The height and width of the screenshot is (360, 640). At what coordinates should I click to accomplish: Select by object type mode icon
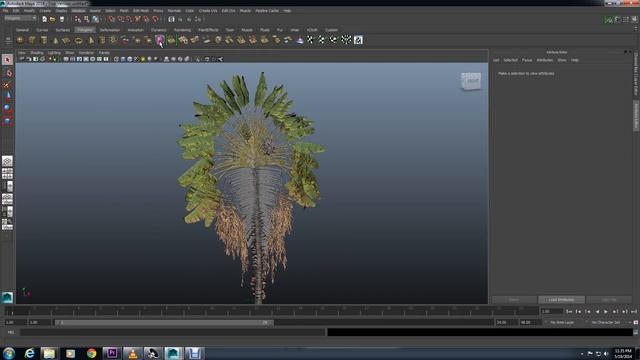pyautogui.click(x=87, y=19)
